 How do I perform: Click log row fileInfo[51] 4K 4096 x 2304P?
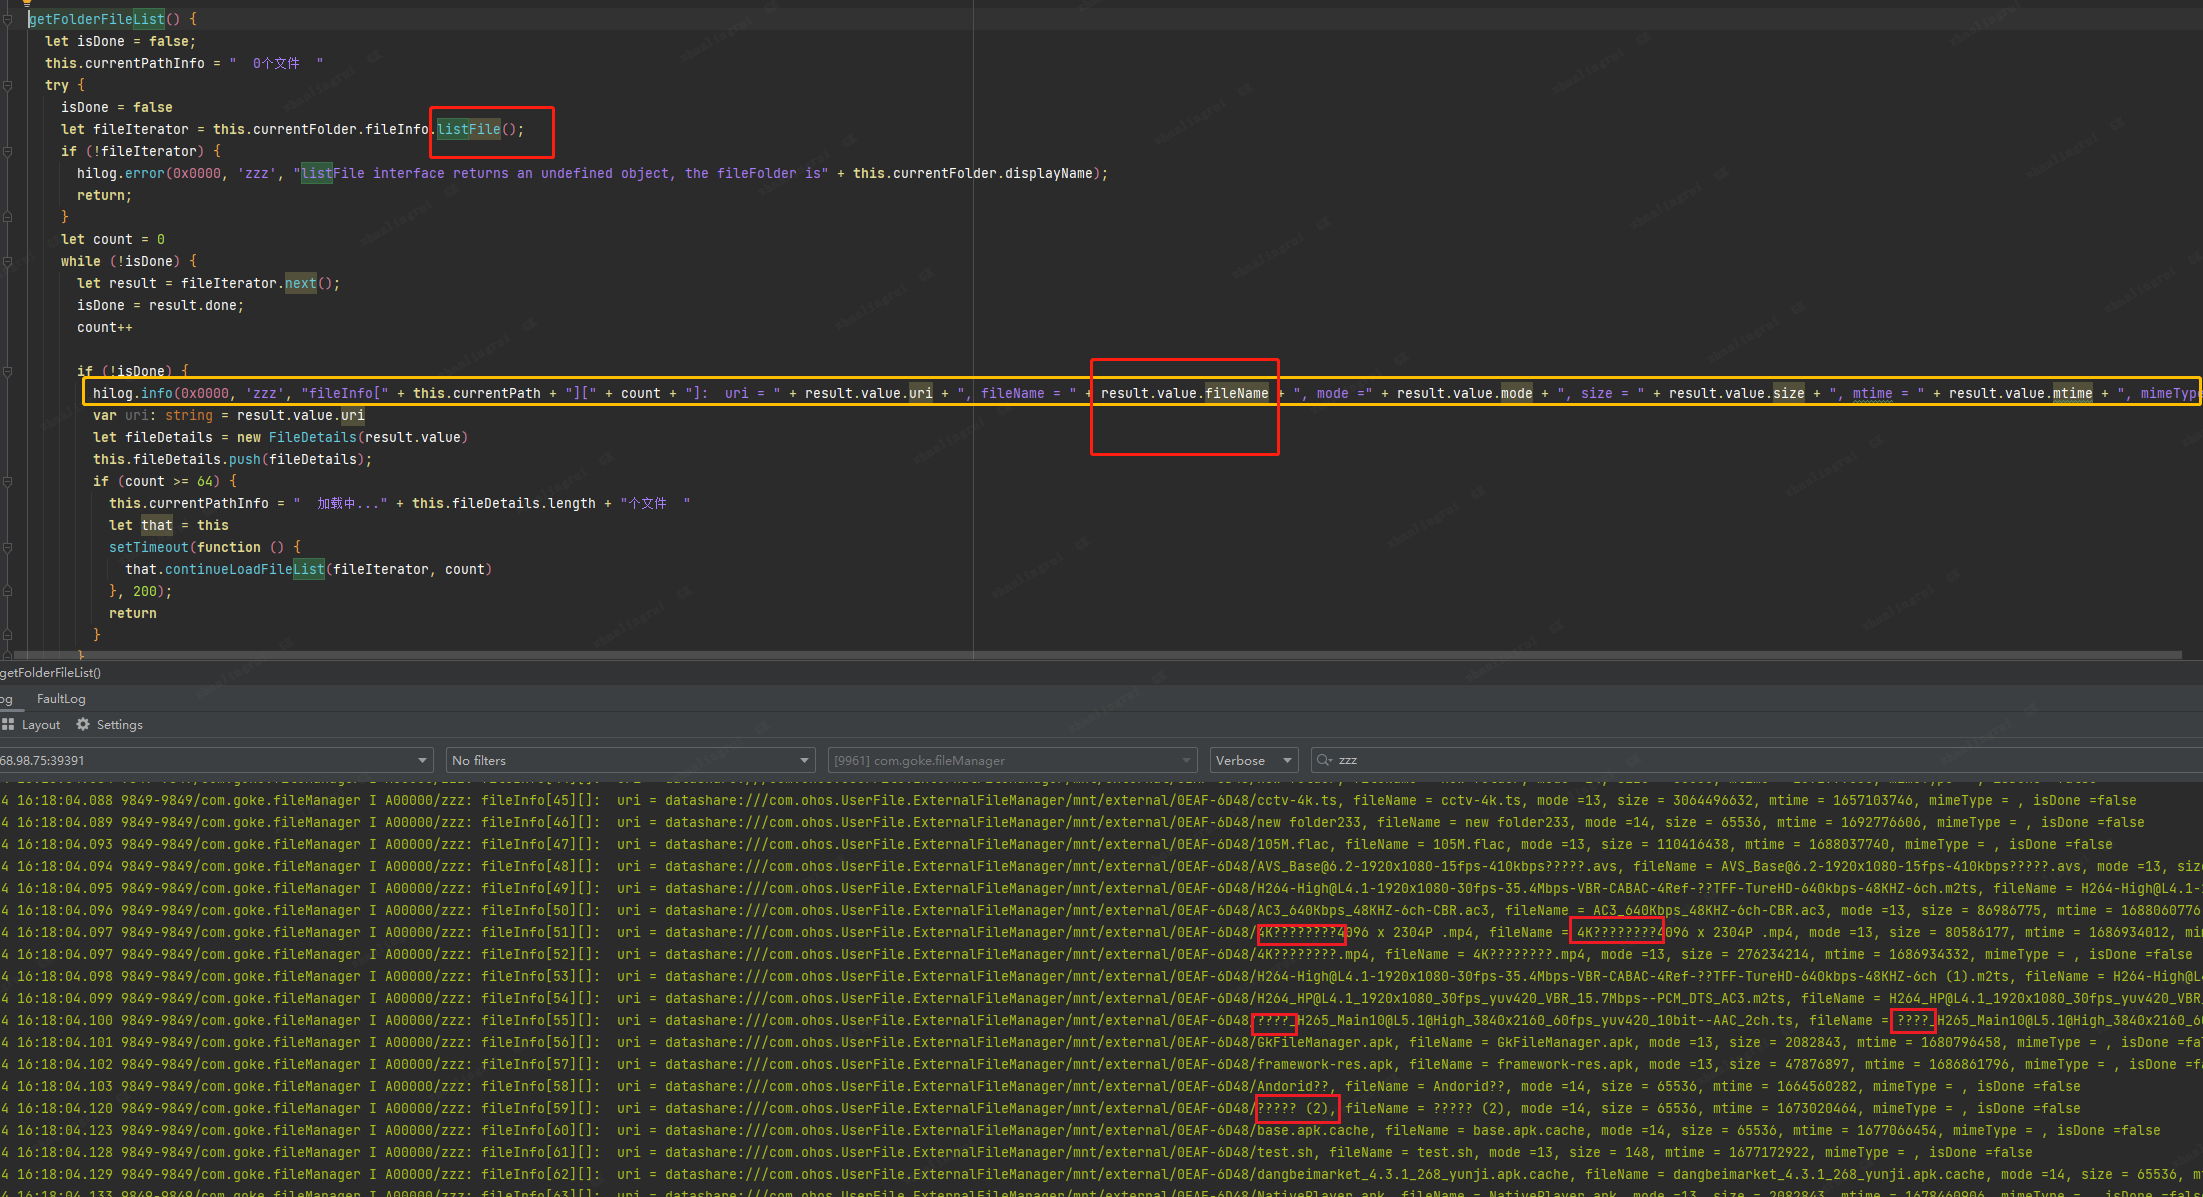[x=1101, y=932]
